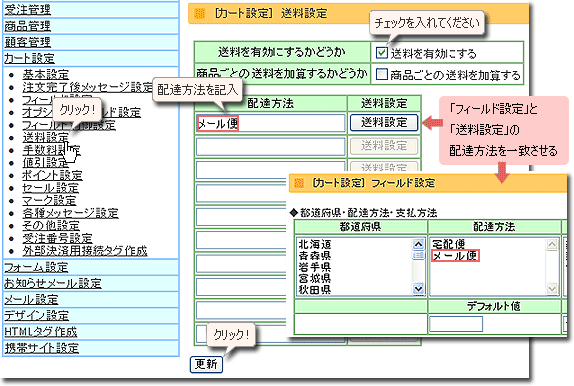This screenshot has height=386, width=574.
Task: Click the orange icon beside 送料設定 heading
Action: click(x=200, y=14)
